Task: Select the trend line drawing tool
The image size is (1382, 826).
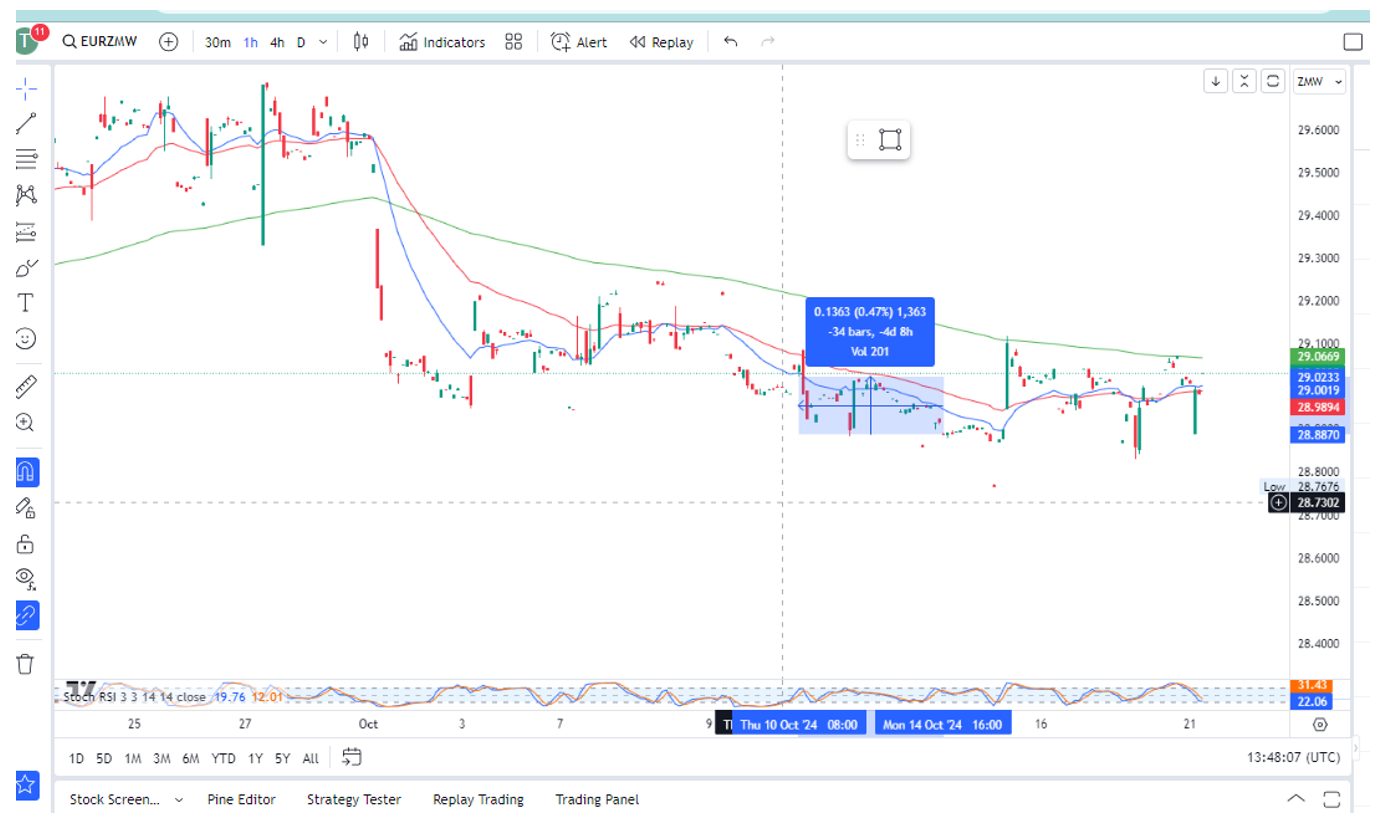Action: tap(26, 123)
